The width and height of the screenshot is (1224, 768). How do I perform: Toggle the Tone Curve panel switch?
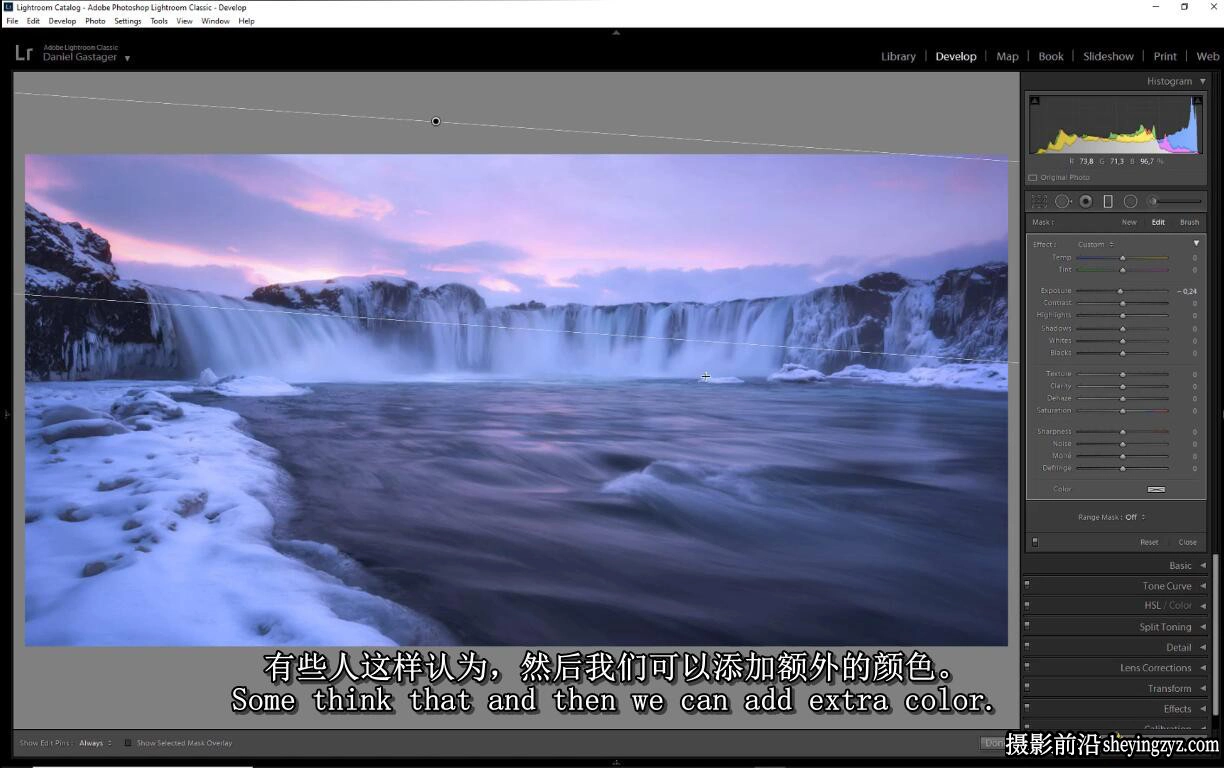pyautogui.click(x=1027, y=584)
